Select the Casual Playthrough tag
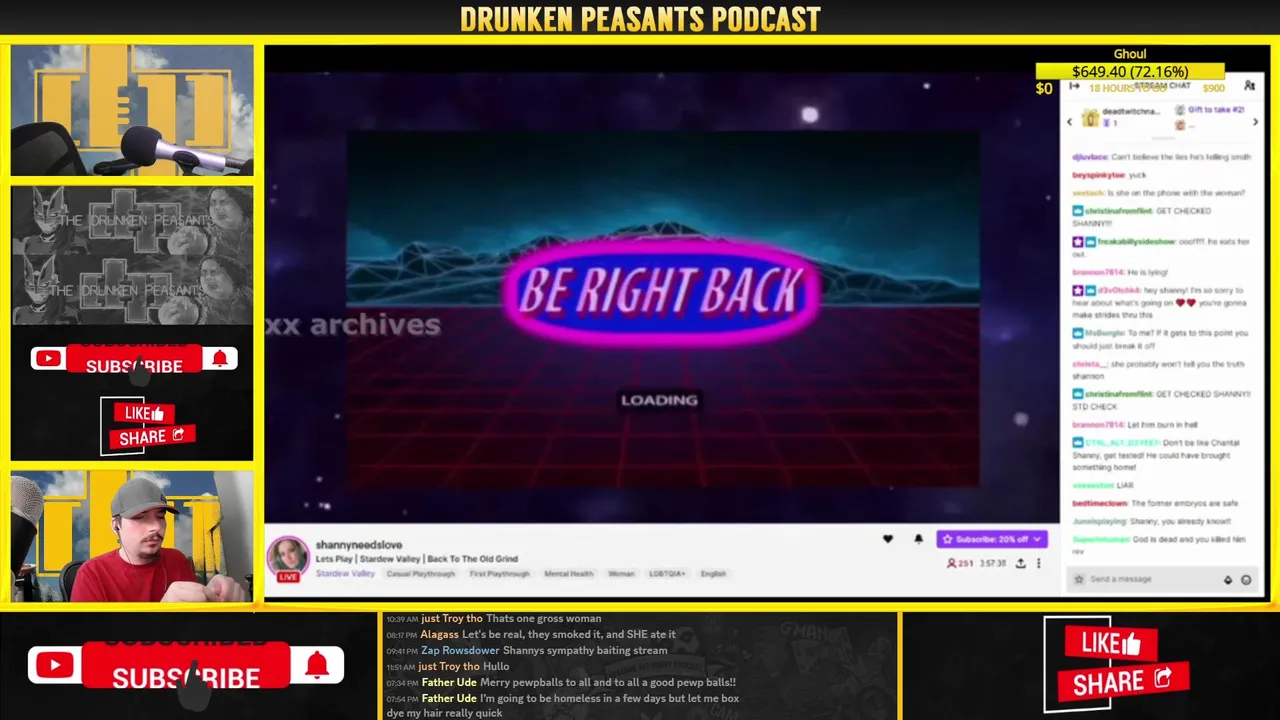The image size is (1280, 720). pyautogui.click(x=420, y=574)
